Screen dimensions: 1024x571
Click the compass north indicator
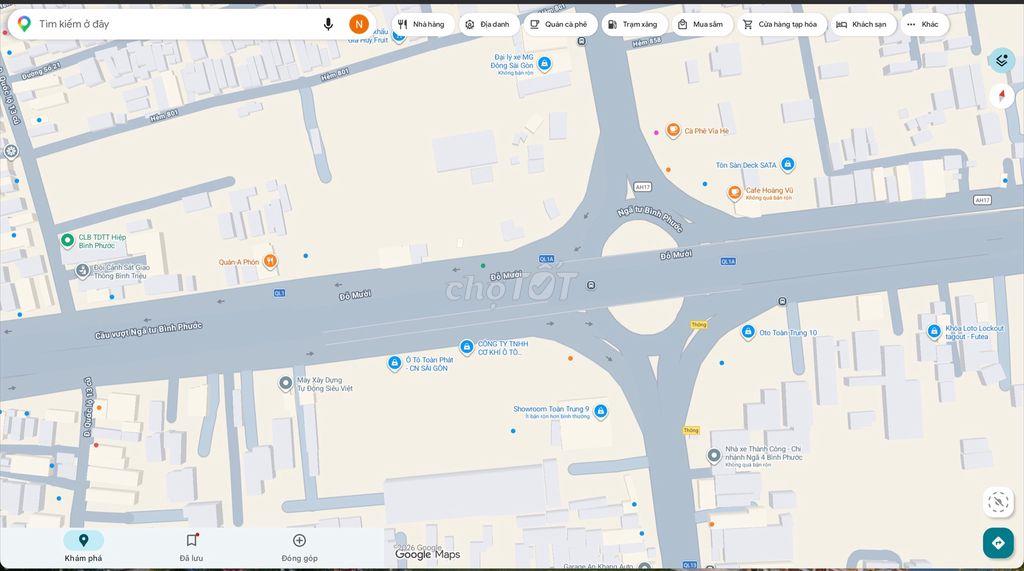[x=1001, y=96]
